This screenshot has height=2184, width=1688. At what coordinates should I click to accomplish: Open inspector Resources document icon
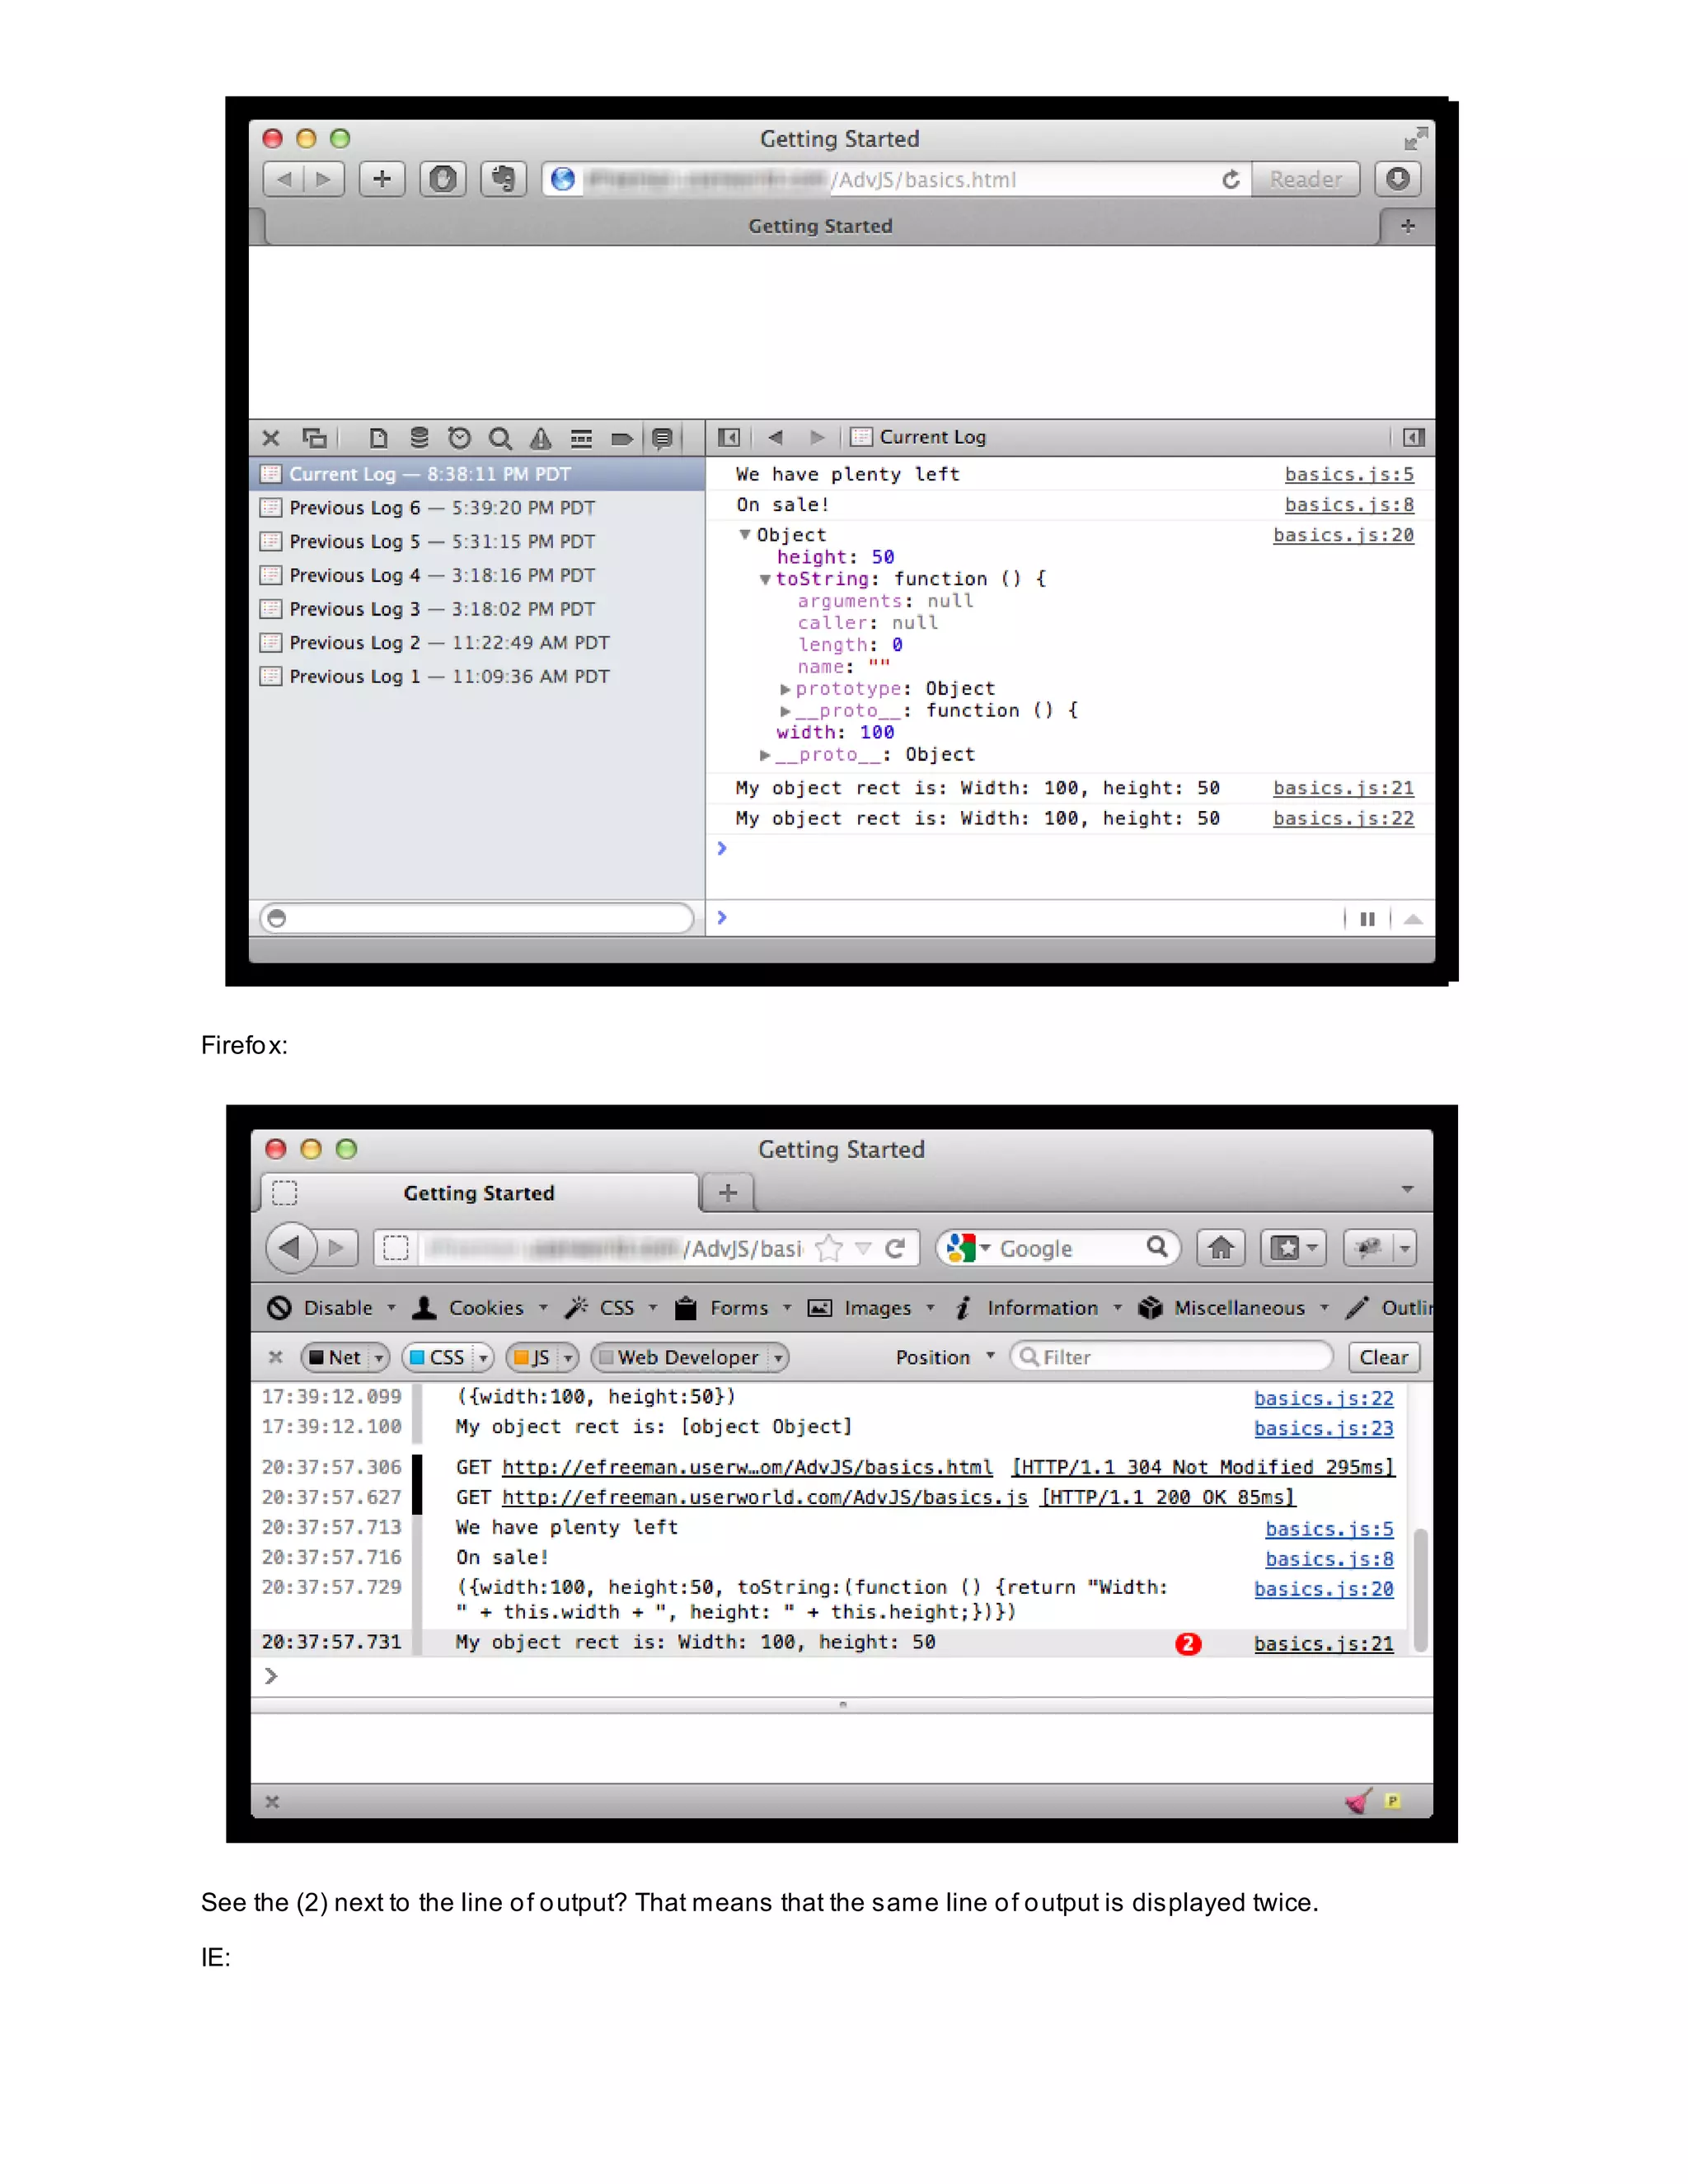378,438
